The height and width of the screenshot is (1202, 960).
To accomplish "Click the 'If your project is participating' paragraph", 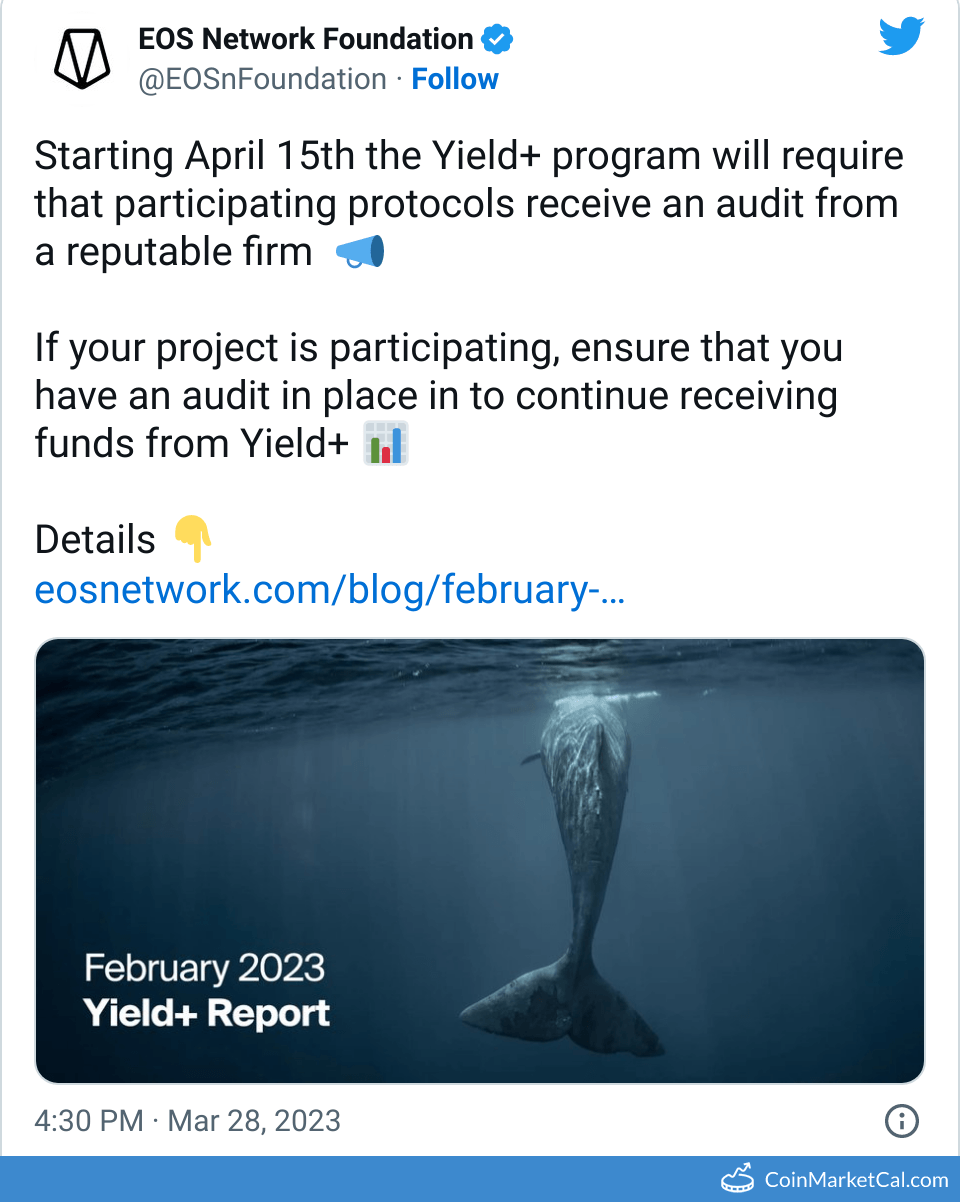I will (x=438, y=396).
